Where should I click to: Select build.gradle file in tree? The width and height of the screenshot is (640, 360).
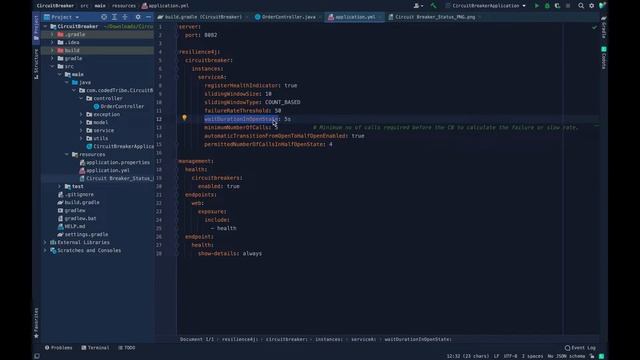tap(78, 202)
